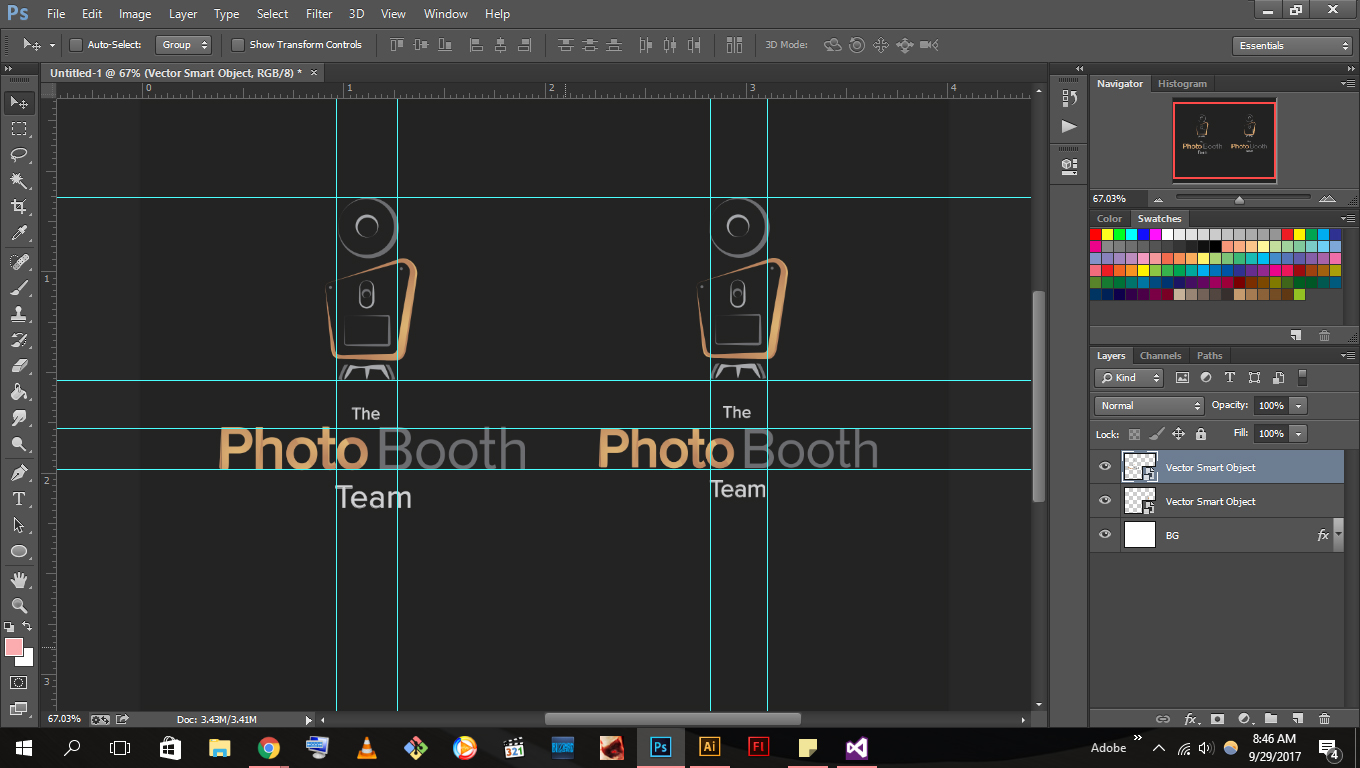The height and width of the screenshot is (768, 1360).
Task: Open Adobe Illustrator from the taskbar
Action: (709, 747)
